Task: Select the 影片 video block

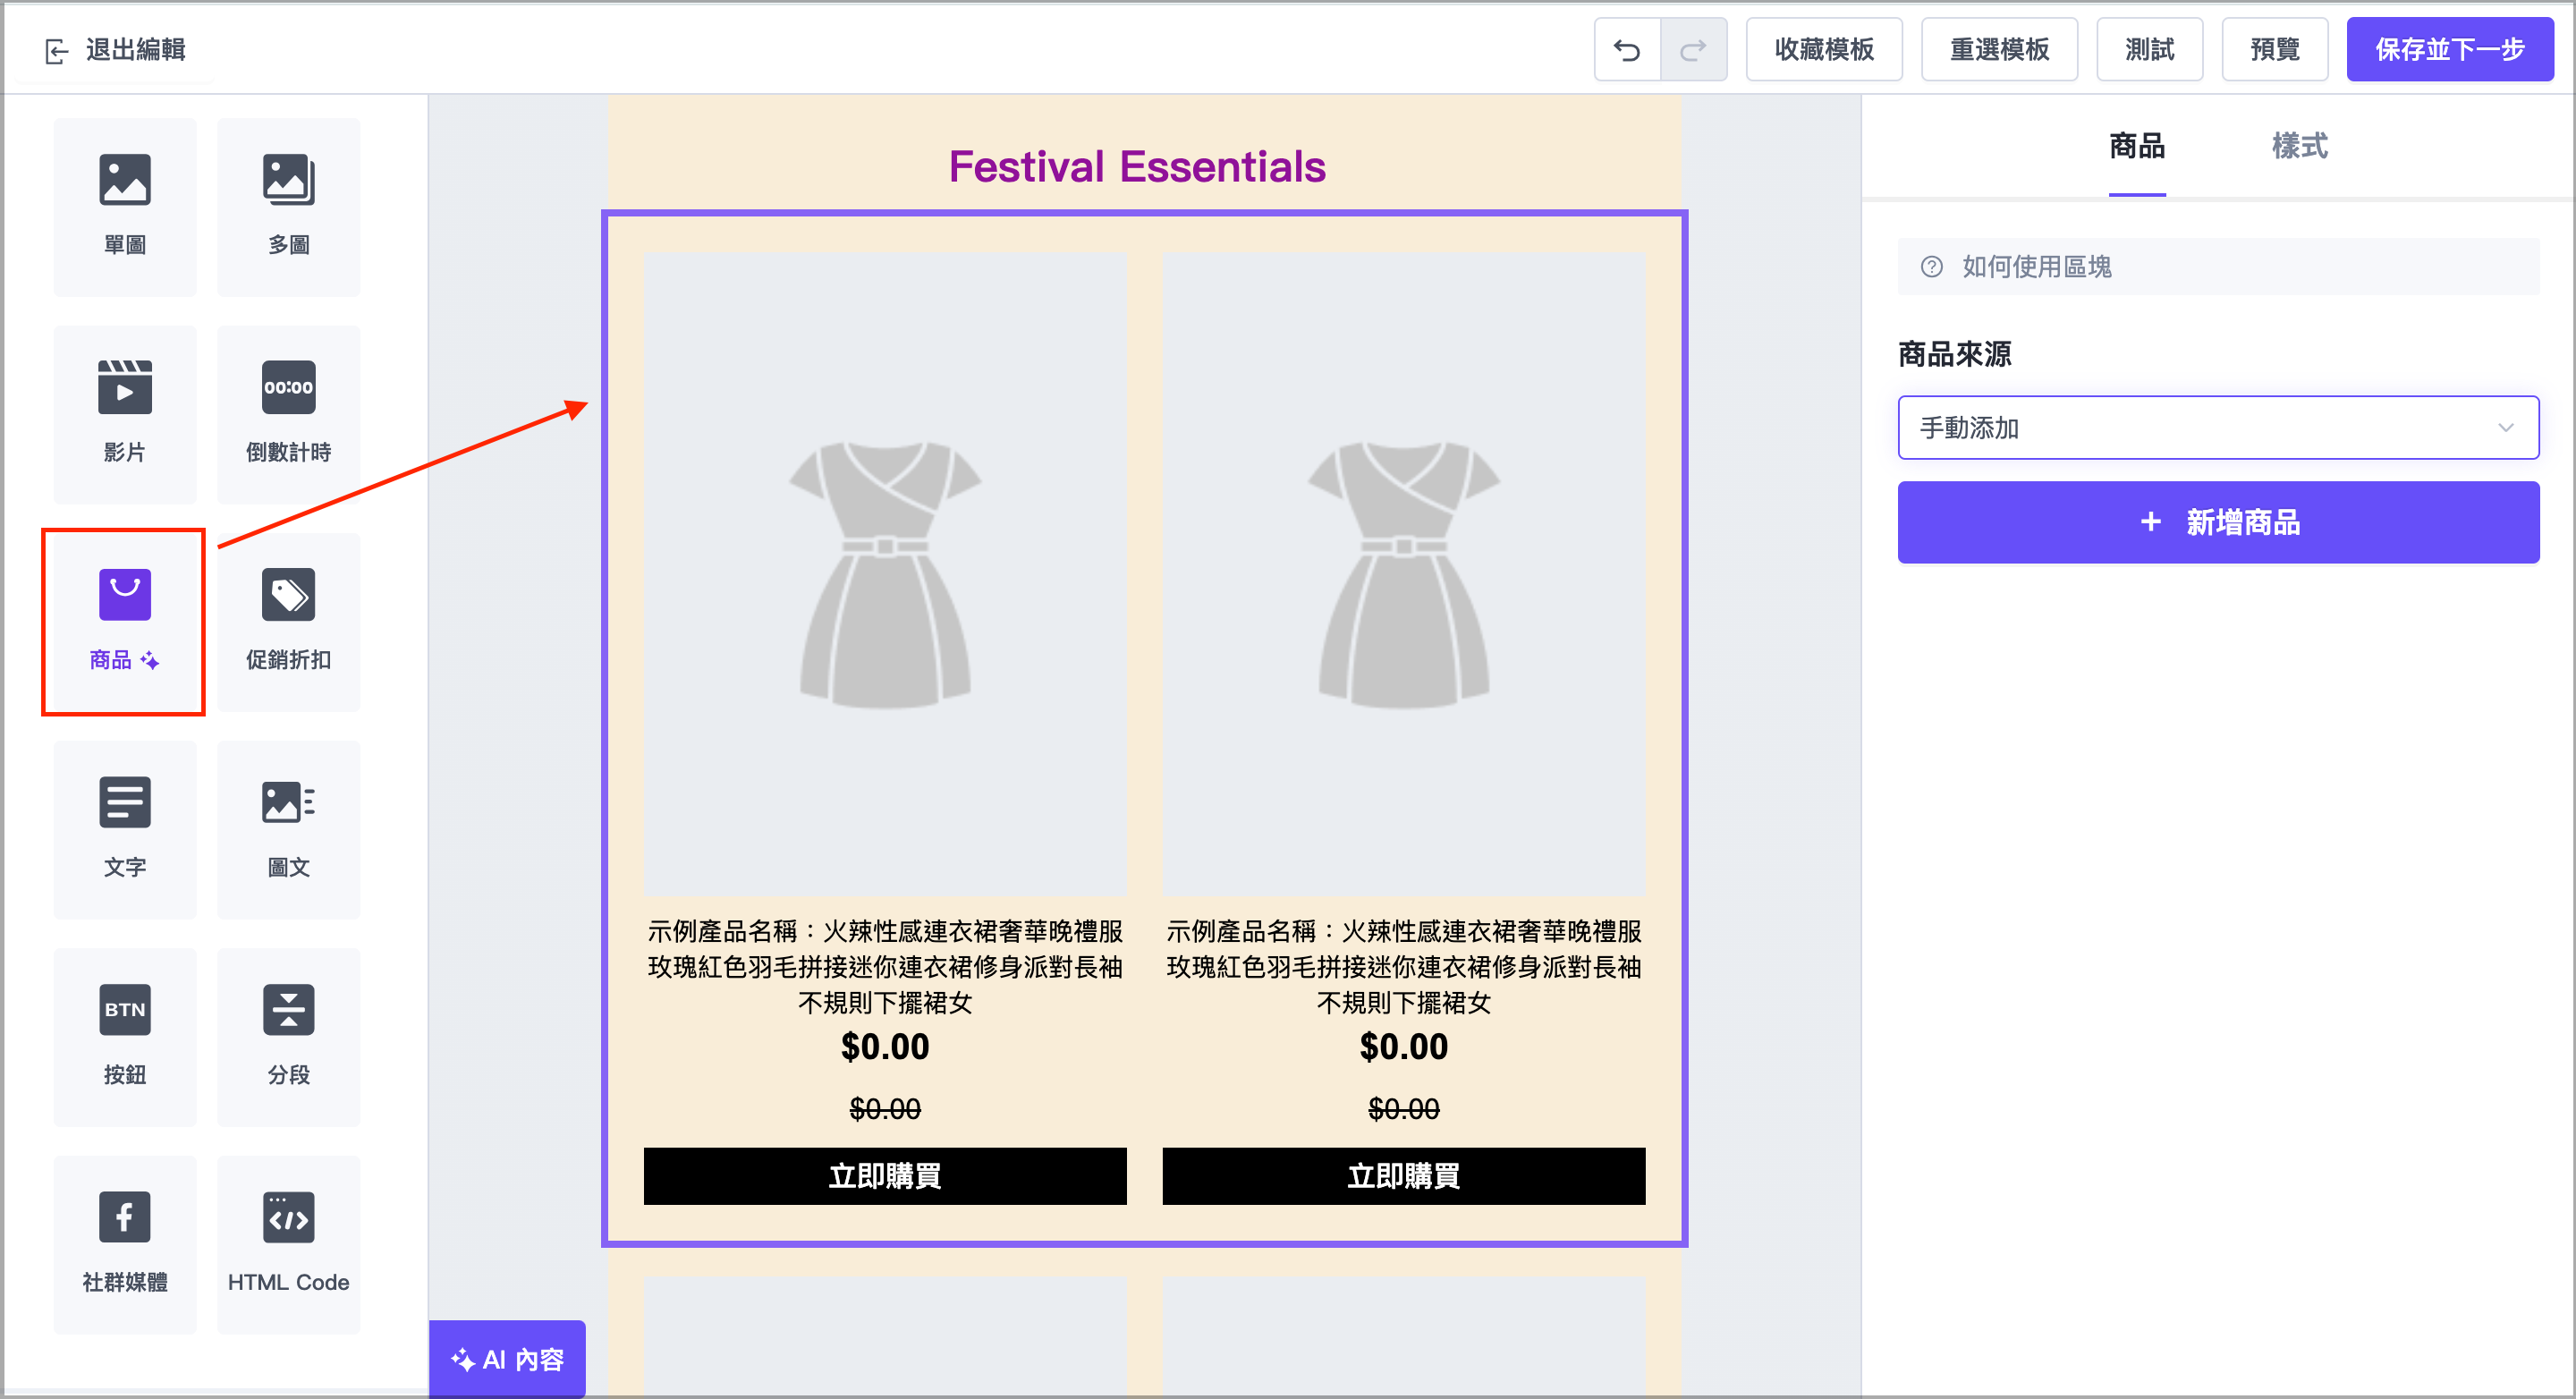Action: coord(125,413)
